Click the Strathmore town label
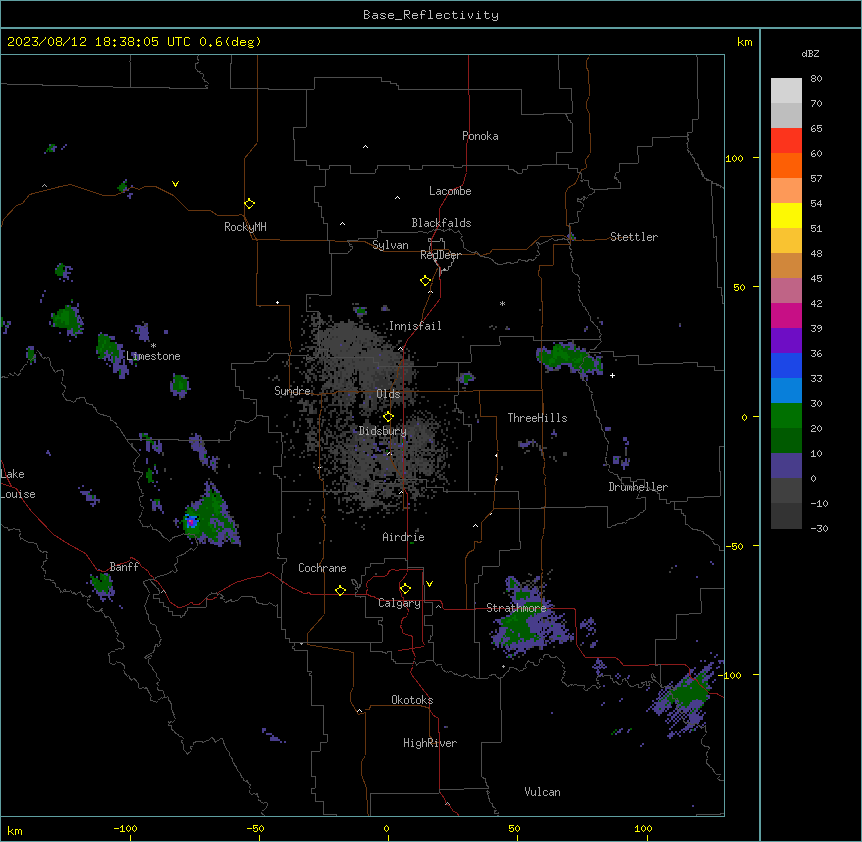The height and width of the screenshot is (842, 862). 516,608
